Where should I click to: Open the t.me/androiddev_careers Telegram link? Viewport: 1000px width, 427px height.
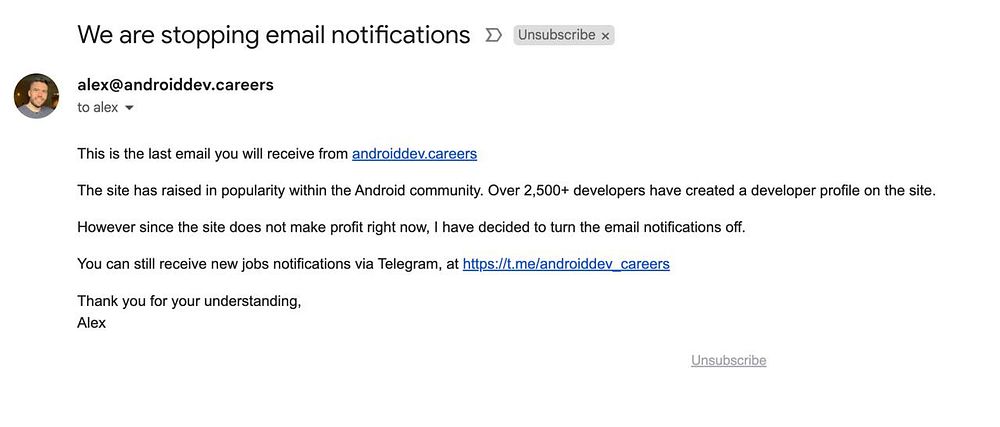coord(566,264)
